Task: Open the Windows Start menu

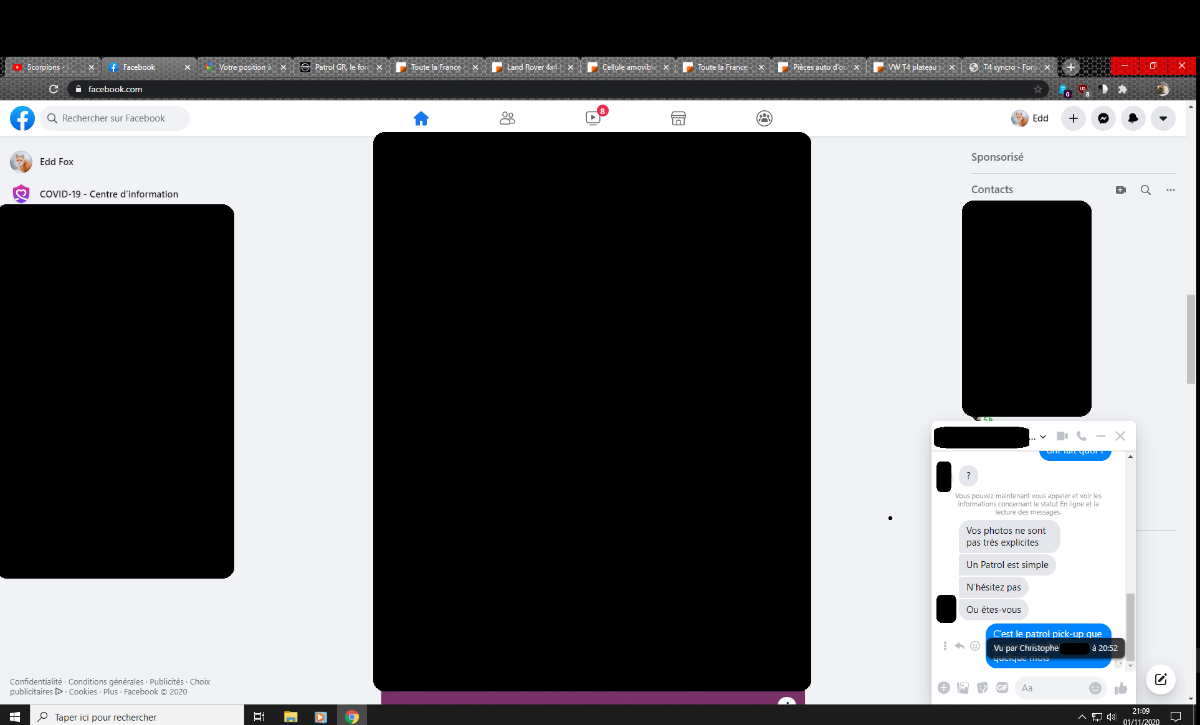Action: [x=15, y=716]
